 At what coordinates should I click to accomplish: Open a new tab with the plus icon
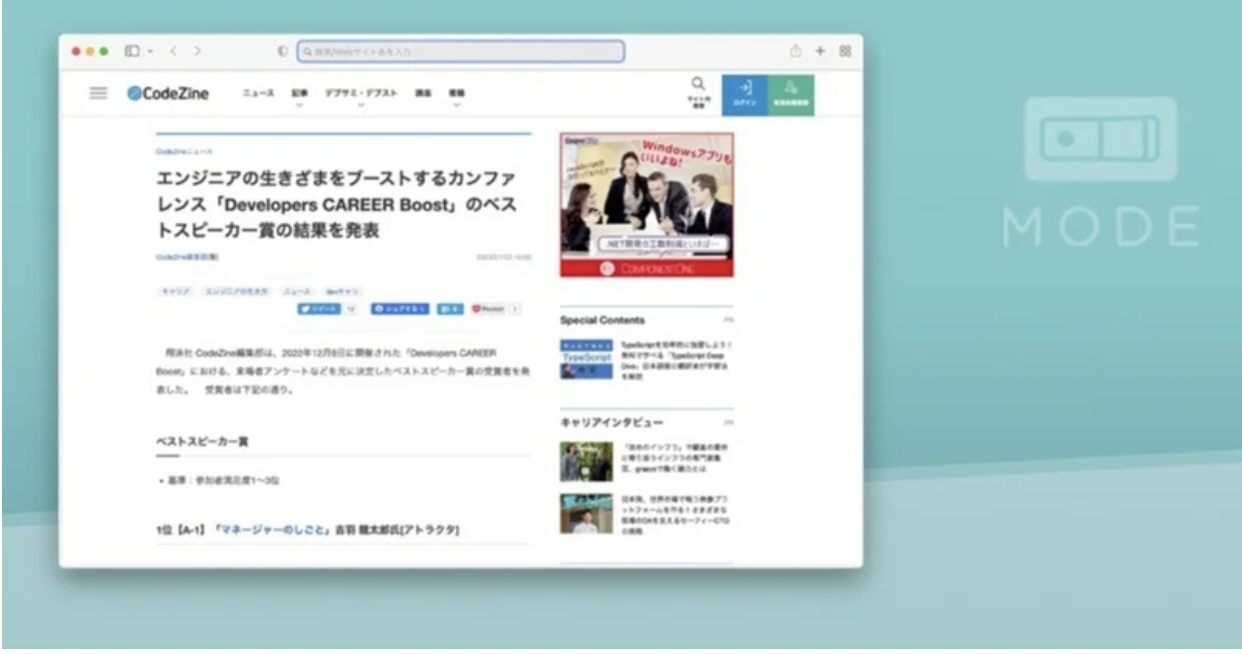click(x=820, y=51)
